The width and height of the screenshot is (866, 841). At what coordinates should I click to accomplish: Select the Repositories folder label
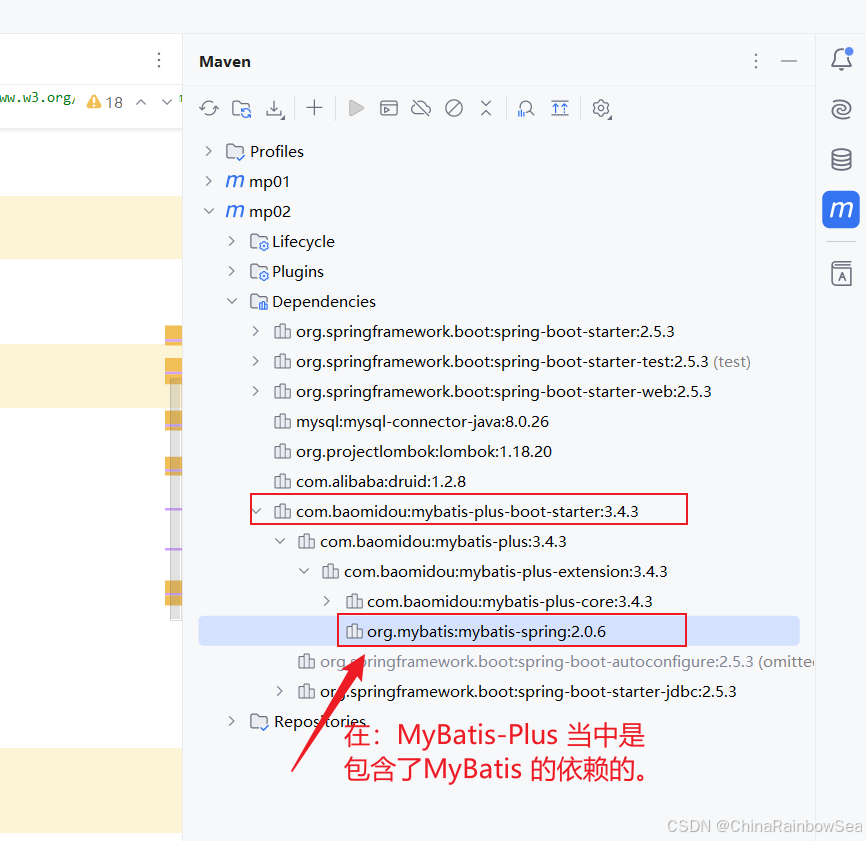[320, 722]
